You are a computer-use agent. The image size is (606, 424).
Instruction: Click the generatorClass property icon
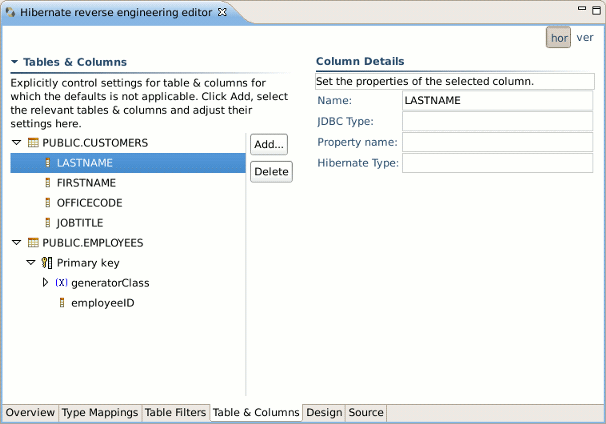click(x=61, y=283)
